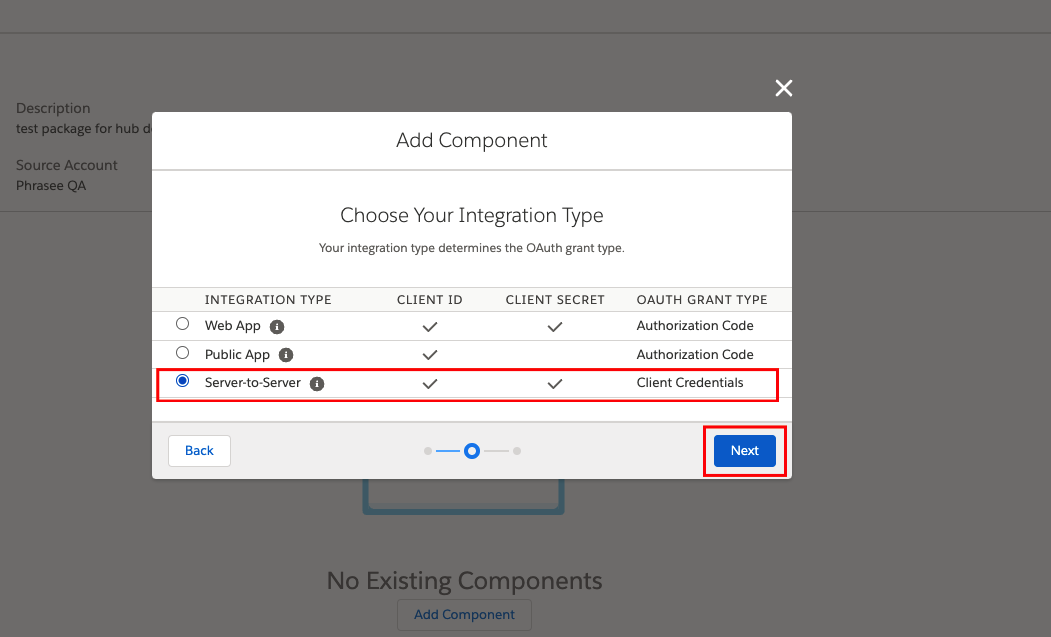Select the Web App radio button
The width and height of the screenshot is (1051, 637).
tap(181, 323)
